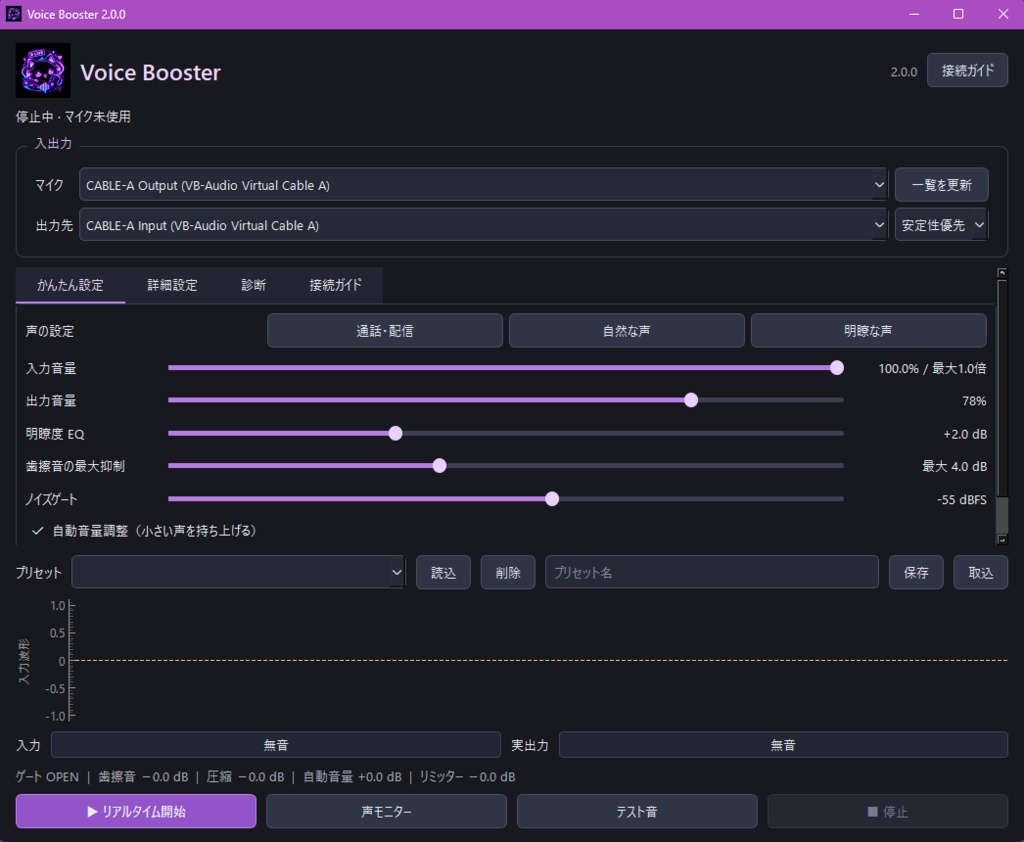Minimize the Voice Booster window

click(x=914, y=14)
